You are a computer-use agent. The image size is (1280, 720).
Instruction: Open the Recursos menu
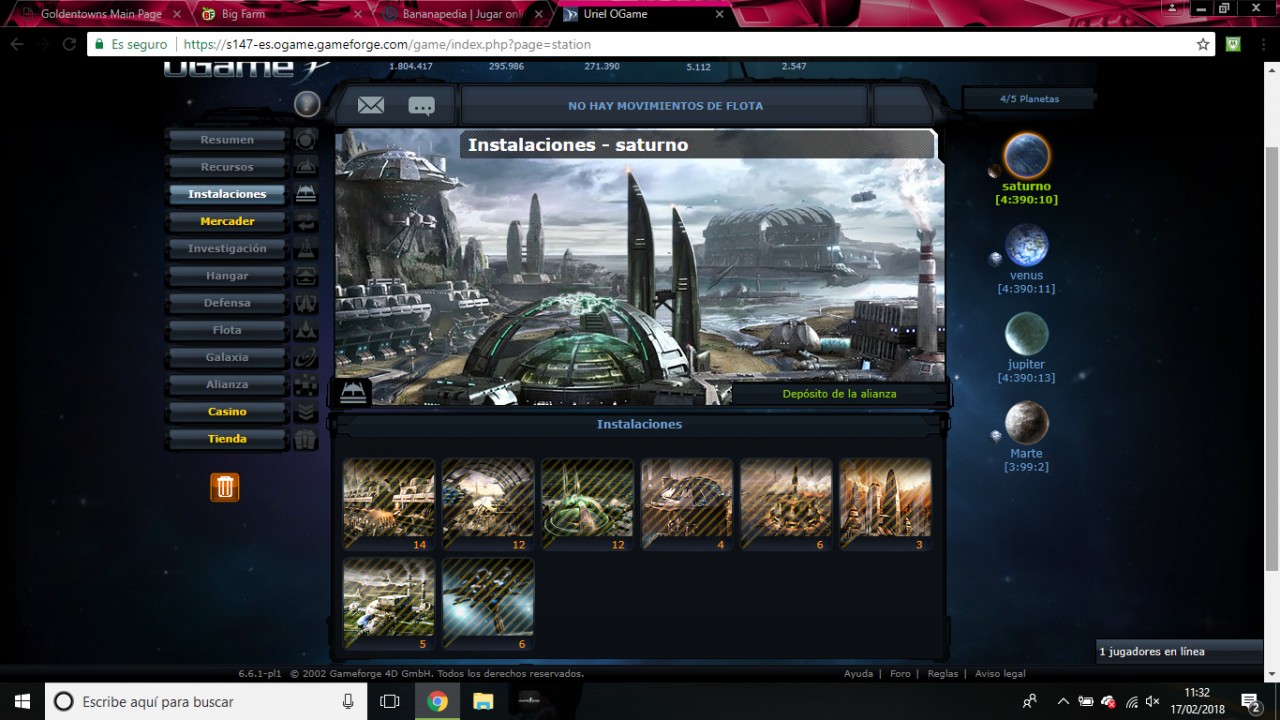[227, 167]
